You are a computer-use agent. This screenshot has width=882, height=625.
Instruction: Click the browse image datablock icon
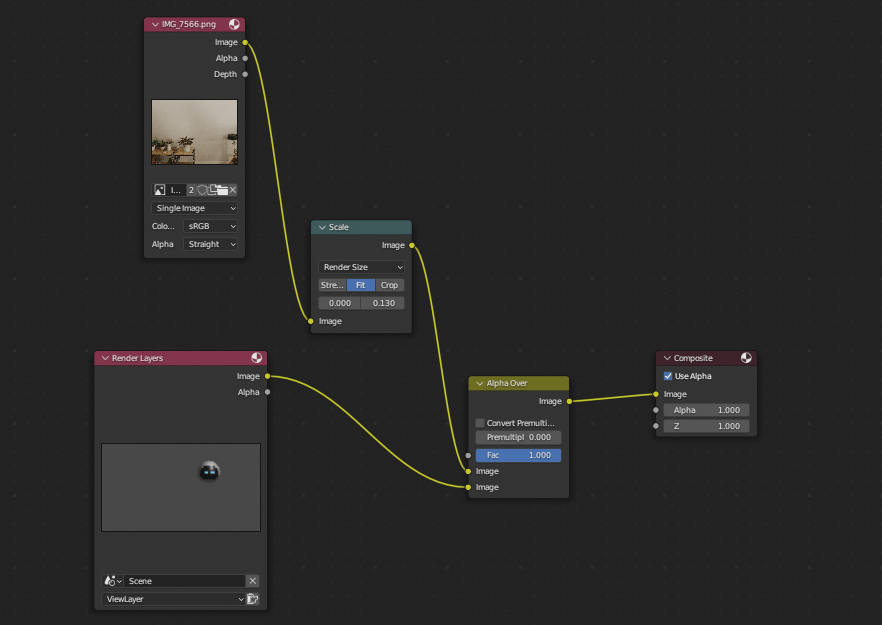(x=159, y=190)
